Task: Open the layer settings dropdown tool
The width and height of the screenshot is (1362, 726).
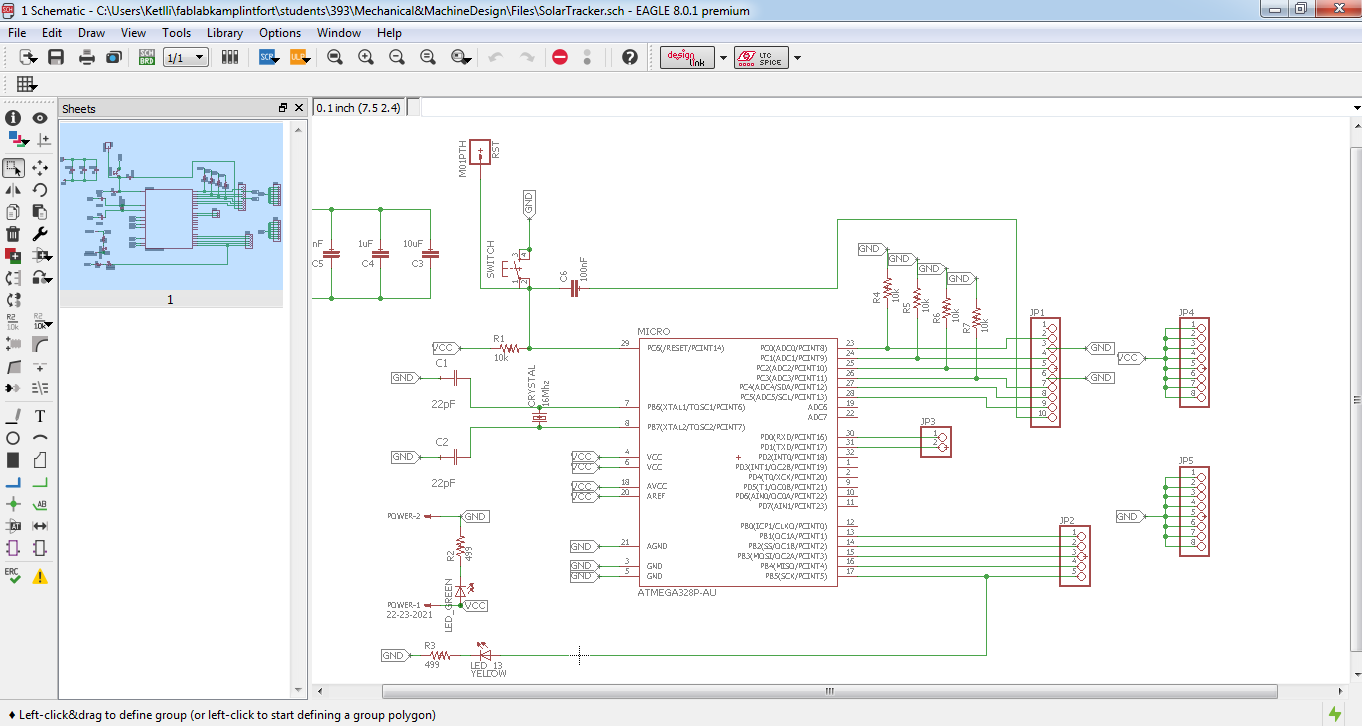Action: (16, 139)
